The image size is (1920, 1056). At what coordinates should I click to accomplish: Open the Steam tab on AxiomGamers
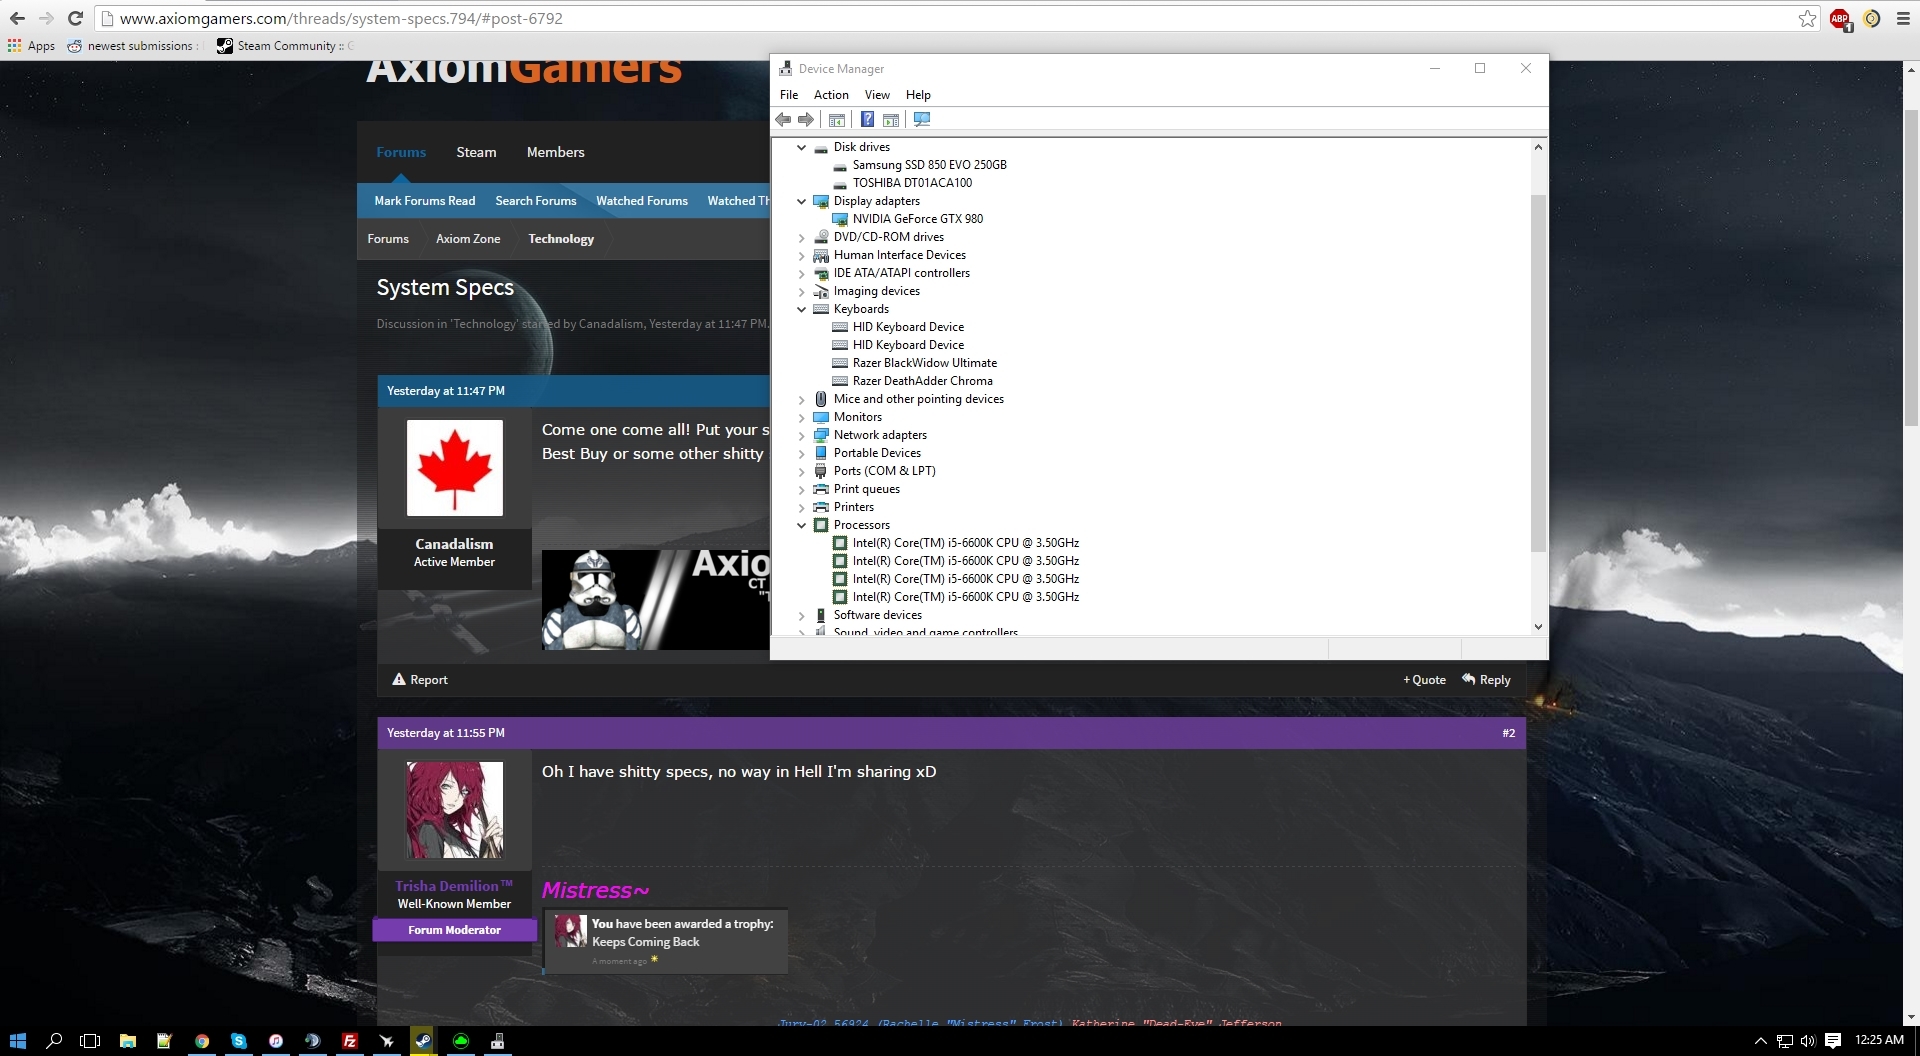coord(476,152)
